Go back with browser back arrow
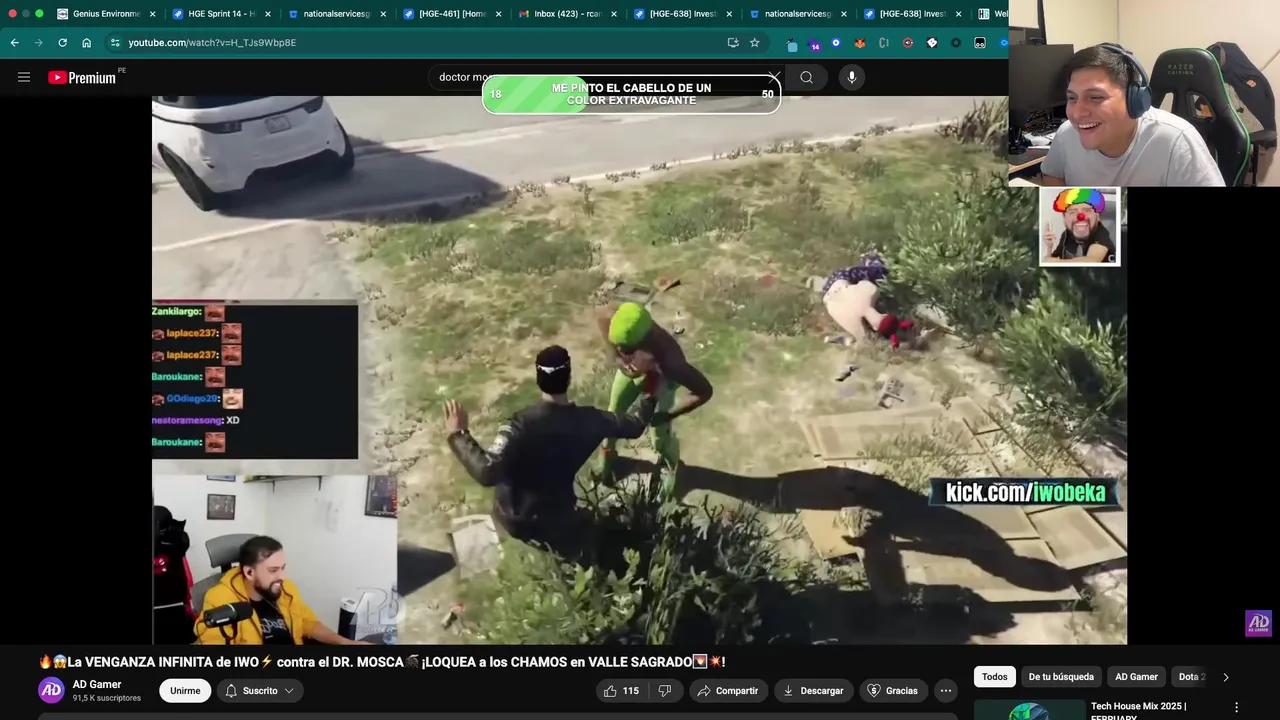The width and height of the screenshot is (1280, 720). click(x=14, y=42)
